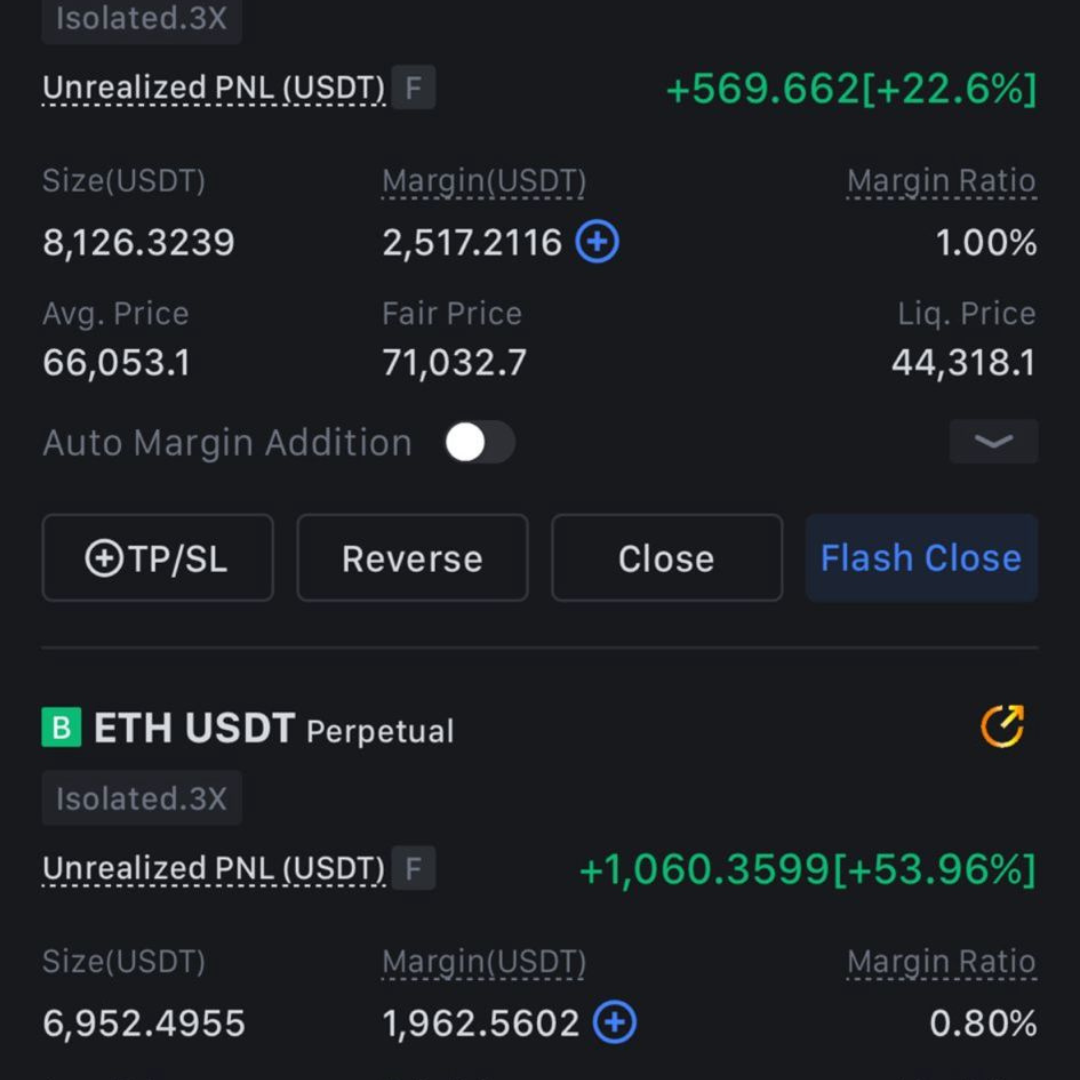Toggle Auto Margin Addition switch
Screen dimensions: 1080x1080
coord(480,442)
